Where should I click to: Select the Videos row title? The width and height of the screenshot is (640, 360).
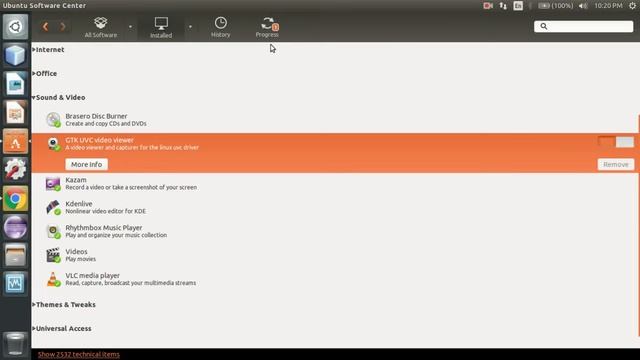click(76, 251)
